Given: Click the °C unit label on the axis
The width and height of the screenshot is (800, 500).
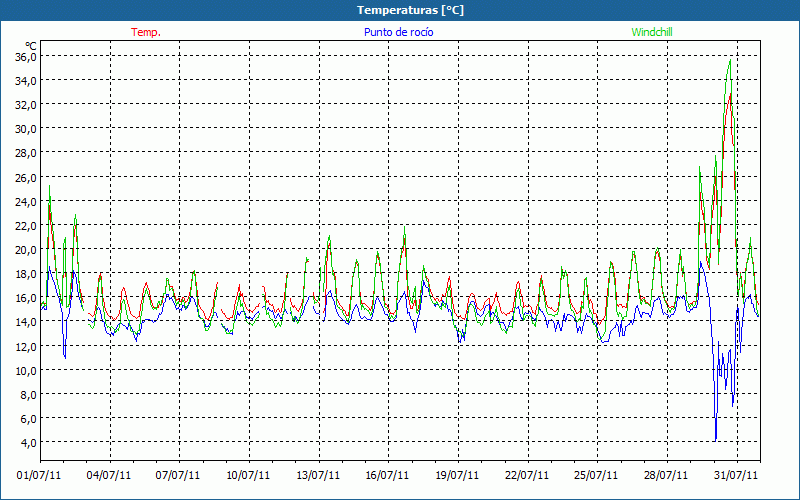Looking at the screenshot, I should coord(31,46).
